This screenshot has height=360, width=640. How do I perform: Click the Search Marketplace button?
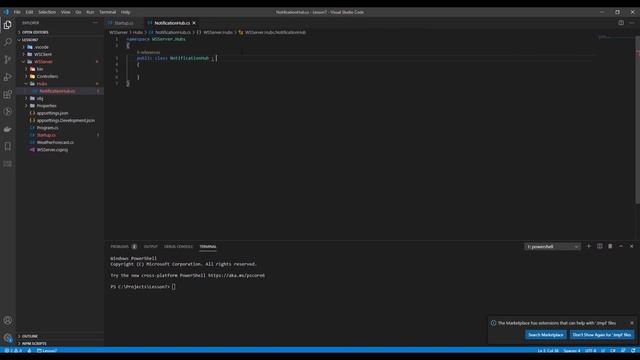click(546, 335)
